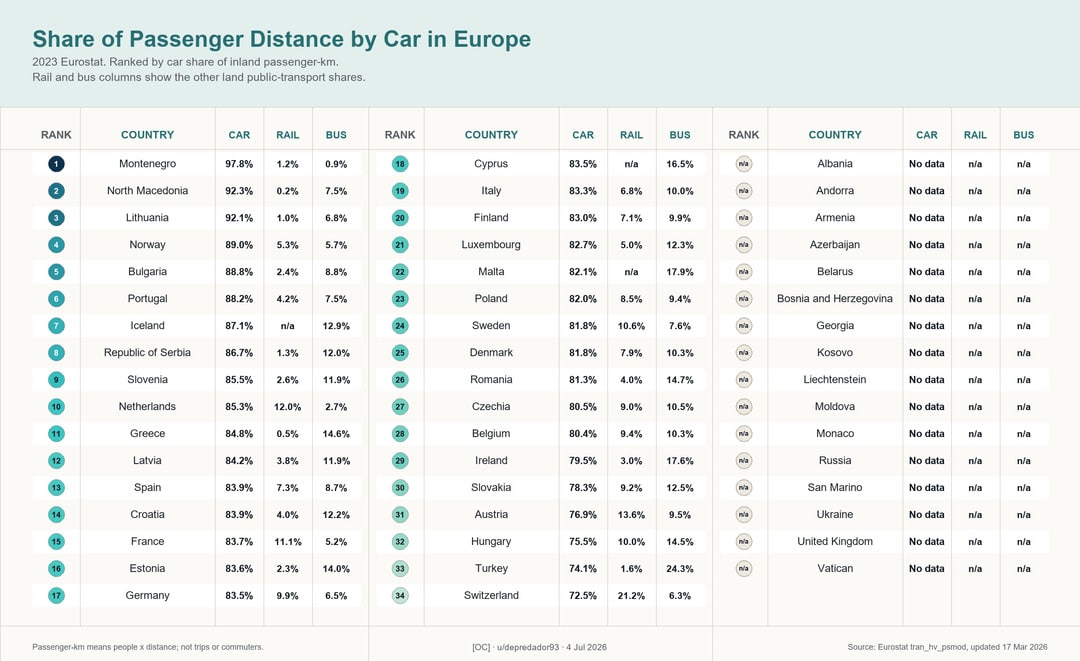Screen dimensions: 1080x661
Task: Select the n/a badge next to Albania
Action: click(x=744, y=164)
